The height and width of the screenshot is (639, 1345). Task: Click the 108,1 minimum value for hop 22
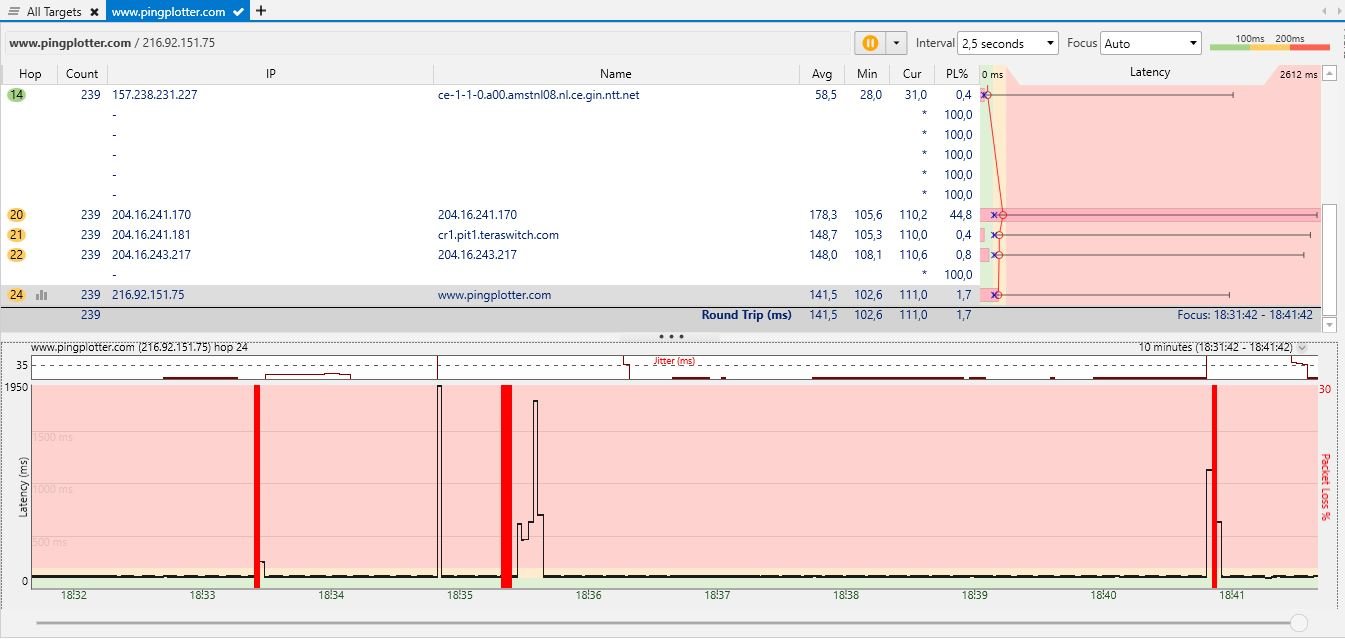869,255
